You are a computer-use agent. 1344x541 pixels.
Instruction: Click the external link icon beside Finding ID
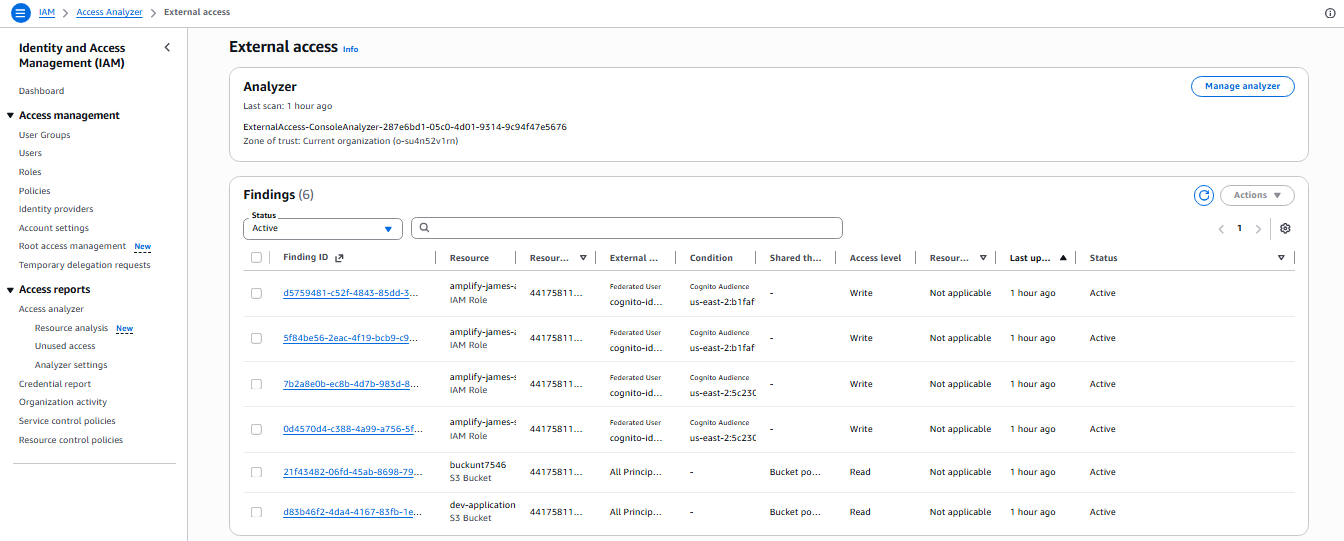[339, 258]
